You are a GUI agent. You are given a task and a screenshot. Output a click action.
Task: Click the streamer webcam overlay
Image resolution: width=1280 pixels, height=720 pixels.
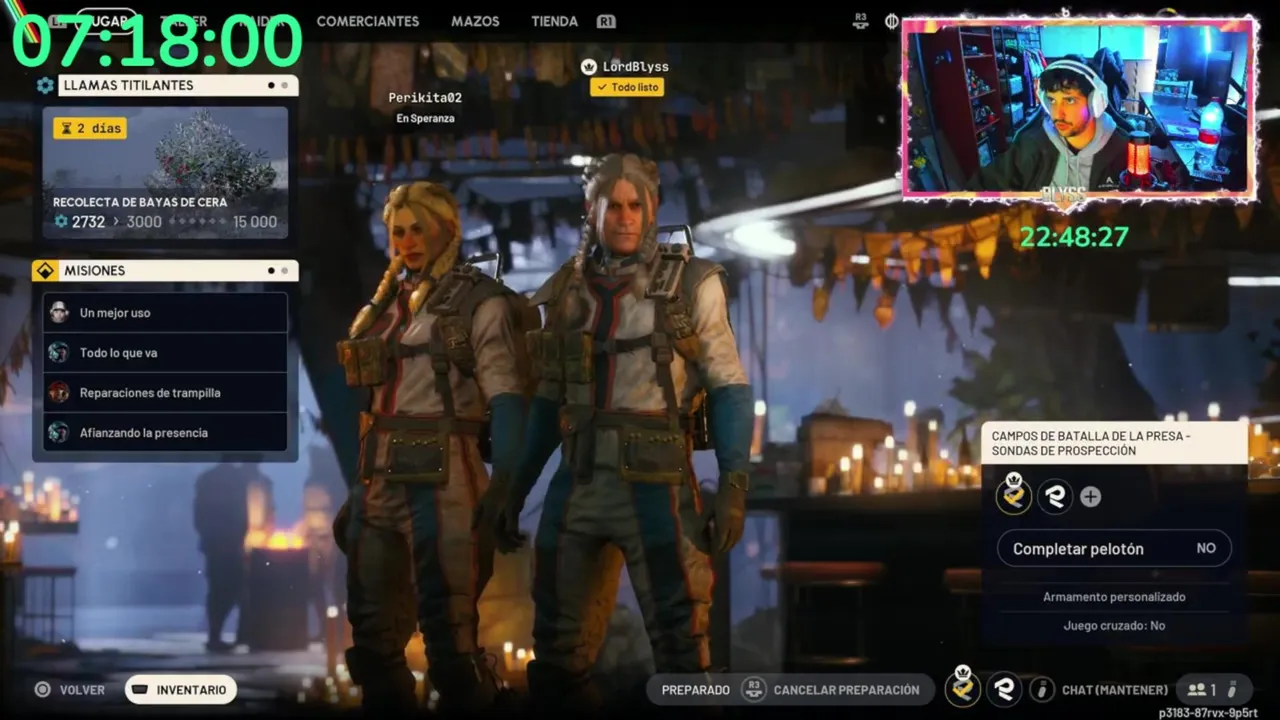[1079, 109]
